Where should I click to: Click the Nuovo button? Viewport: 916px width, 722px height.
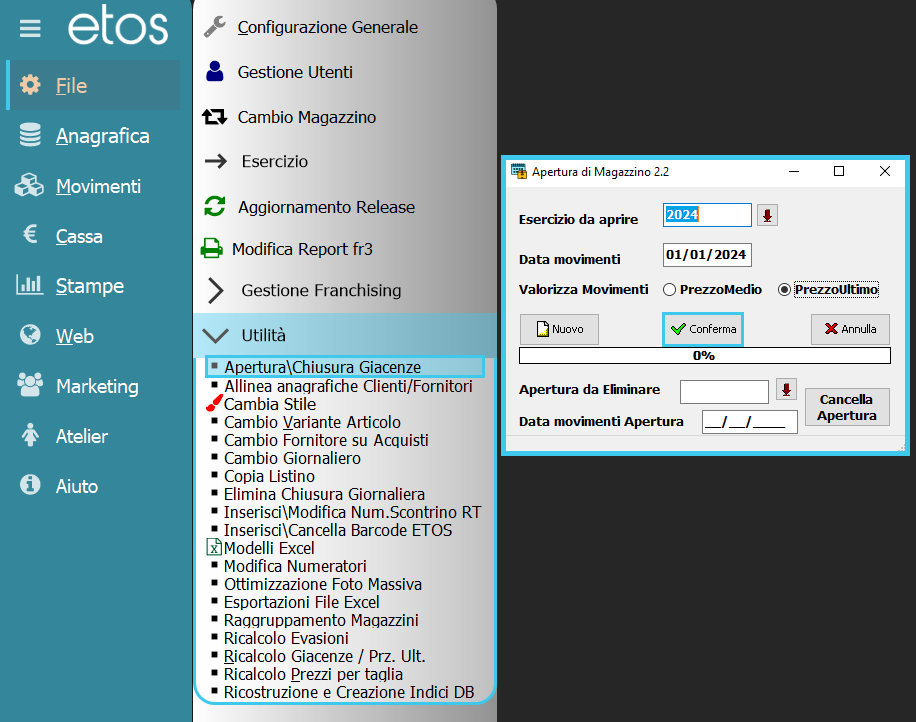(x=560, y=329)
